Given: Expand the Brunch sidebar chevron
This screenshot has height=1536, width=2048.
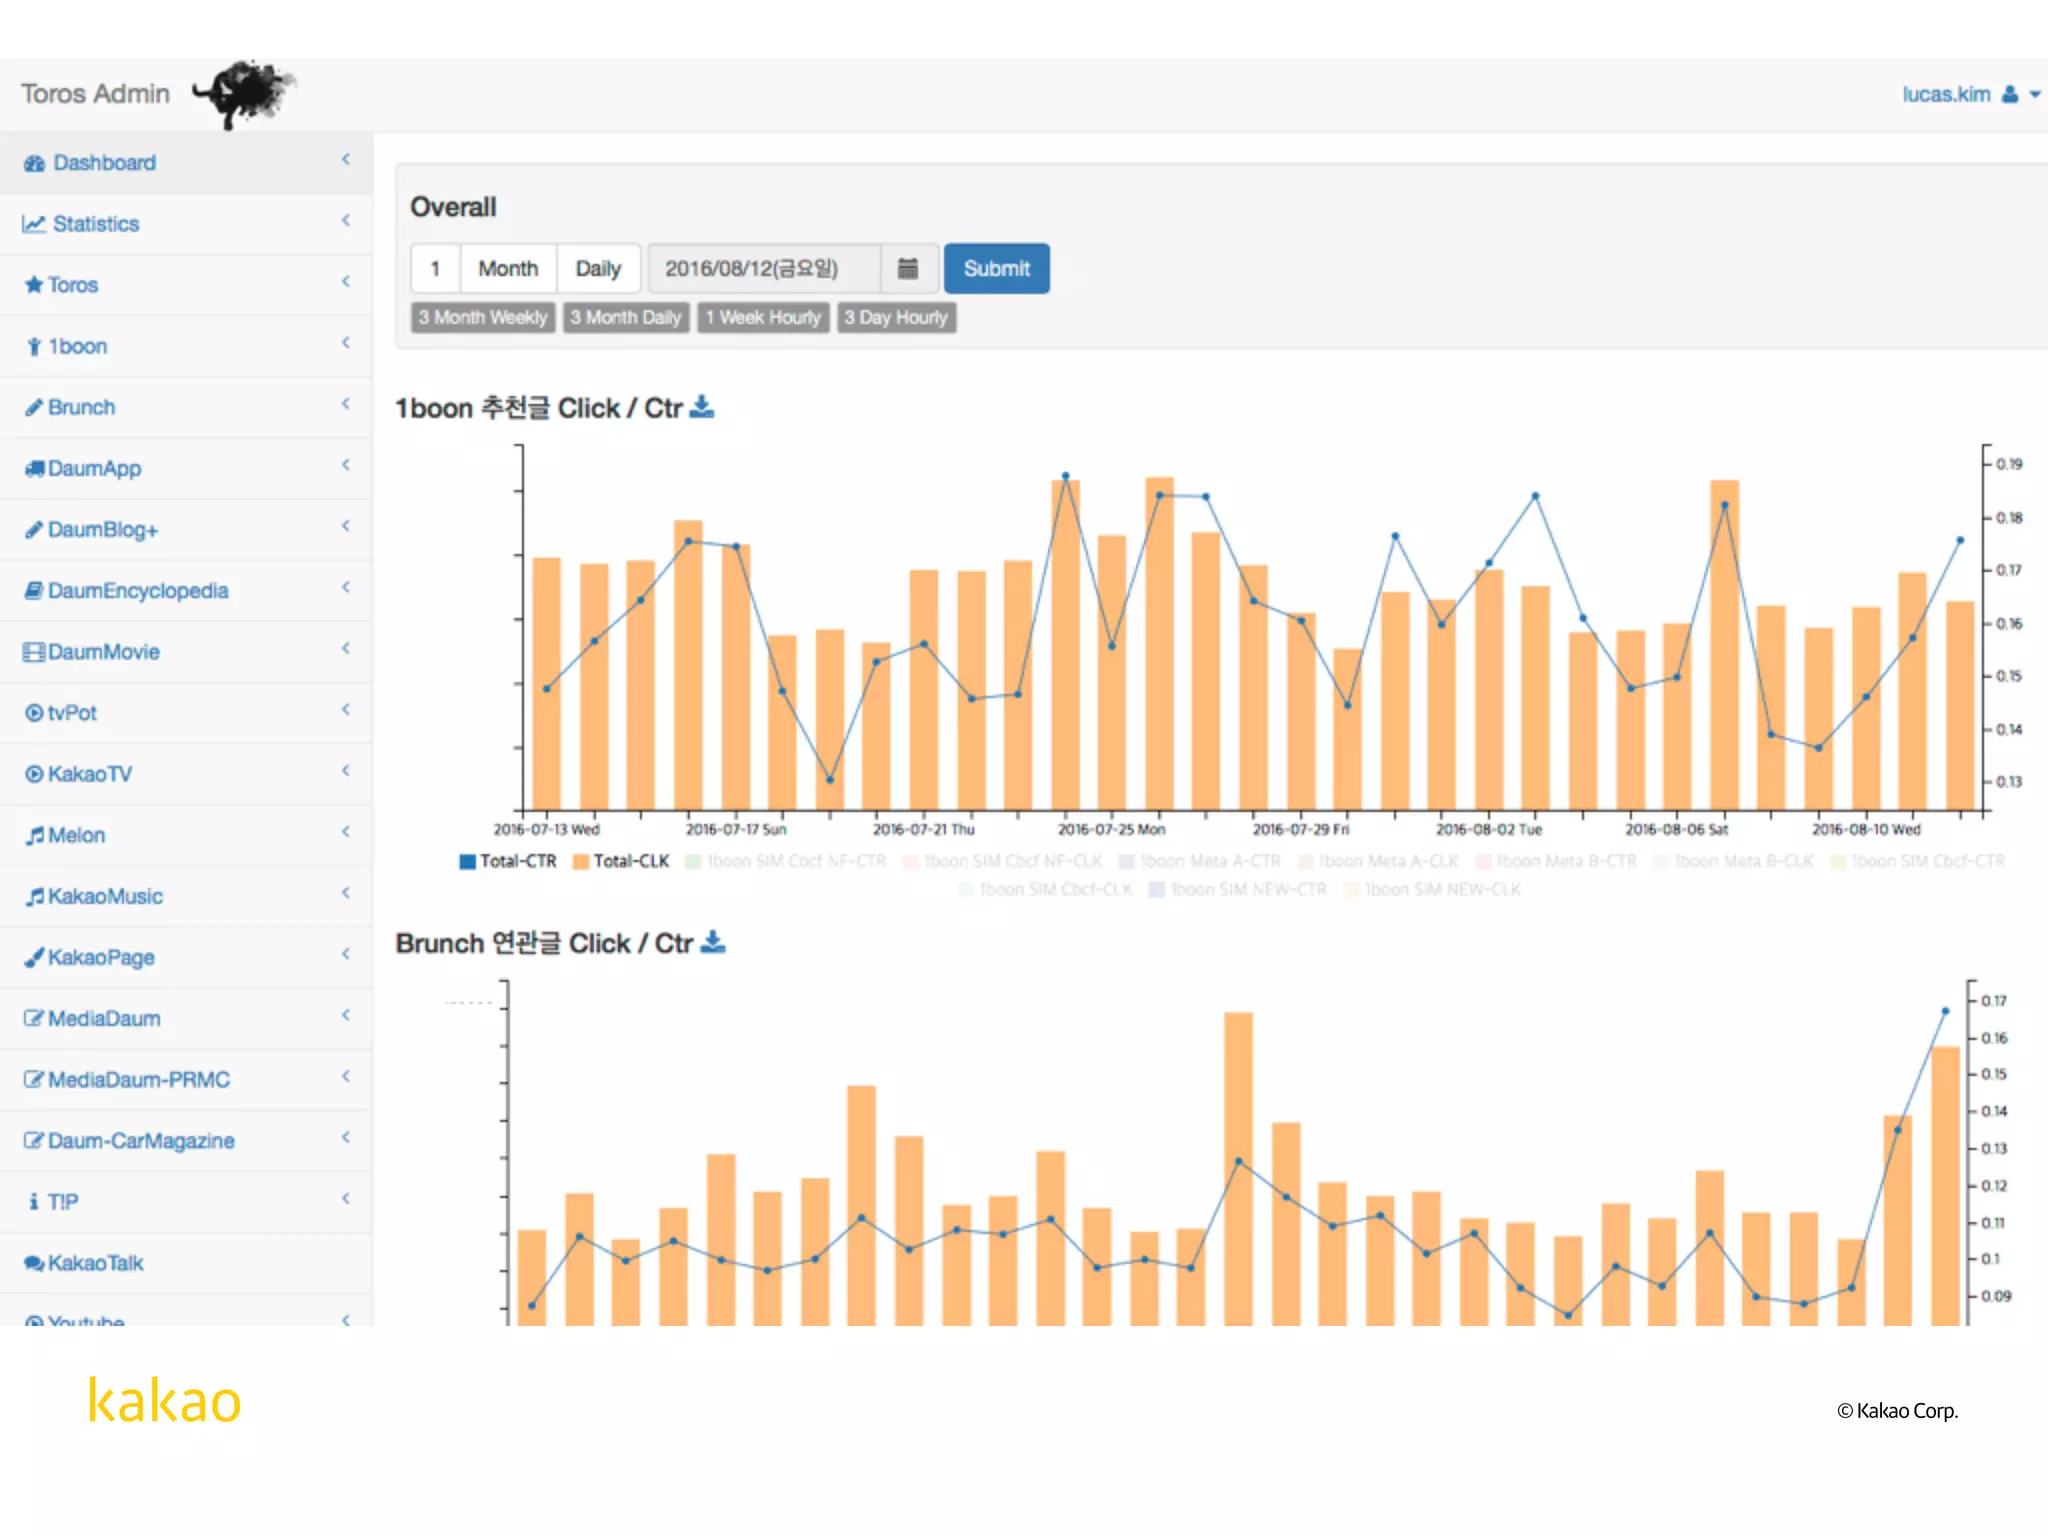Looking at the screenshot, I should click(346, 404).
